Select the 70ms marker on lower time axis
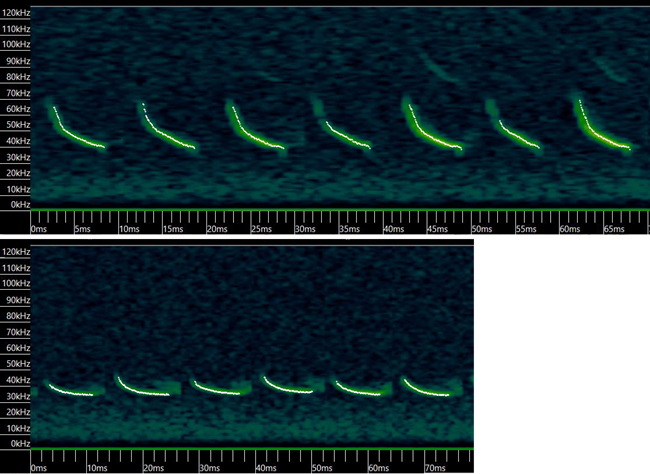Image resolution: width=650 pixels, height=474 pixels. pos(436,467)
